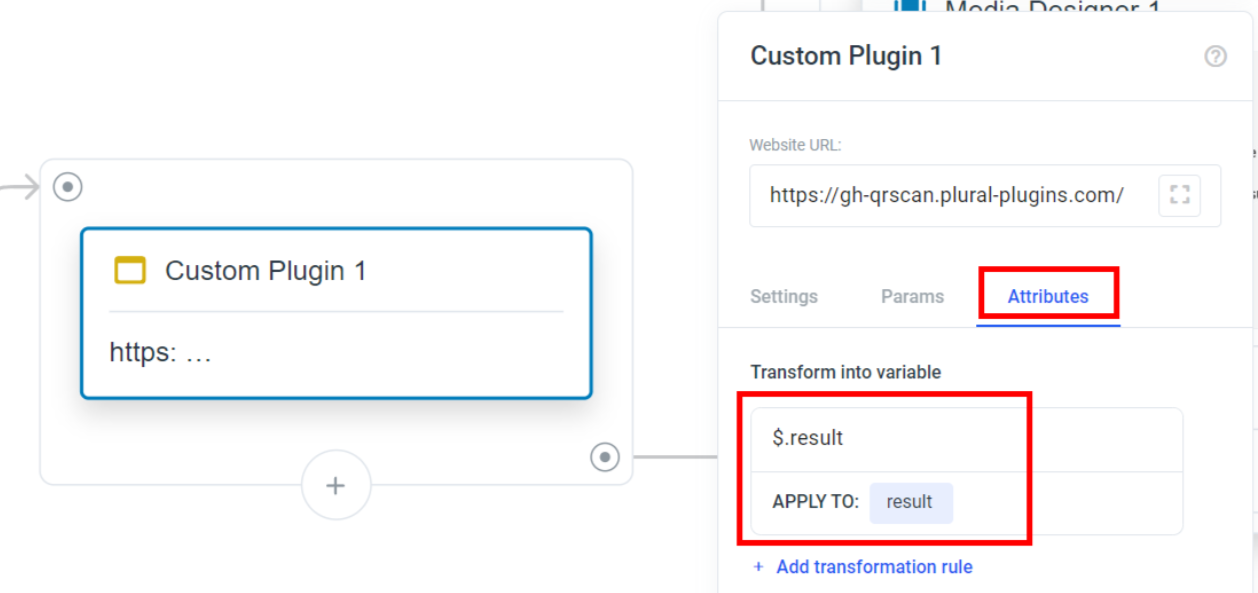Viewport: 1258px width, 593px height.
Task: Click the Transform into variable heading
Action: pos(846,372)
